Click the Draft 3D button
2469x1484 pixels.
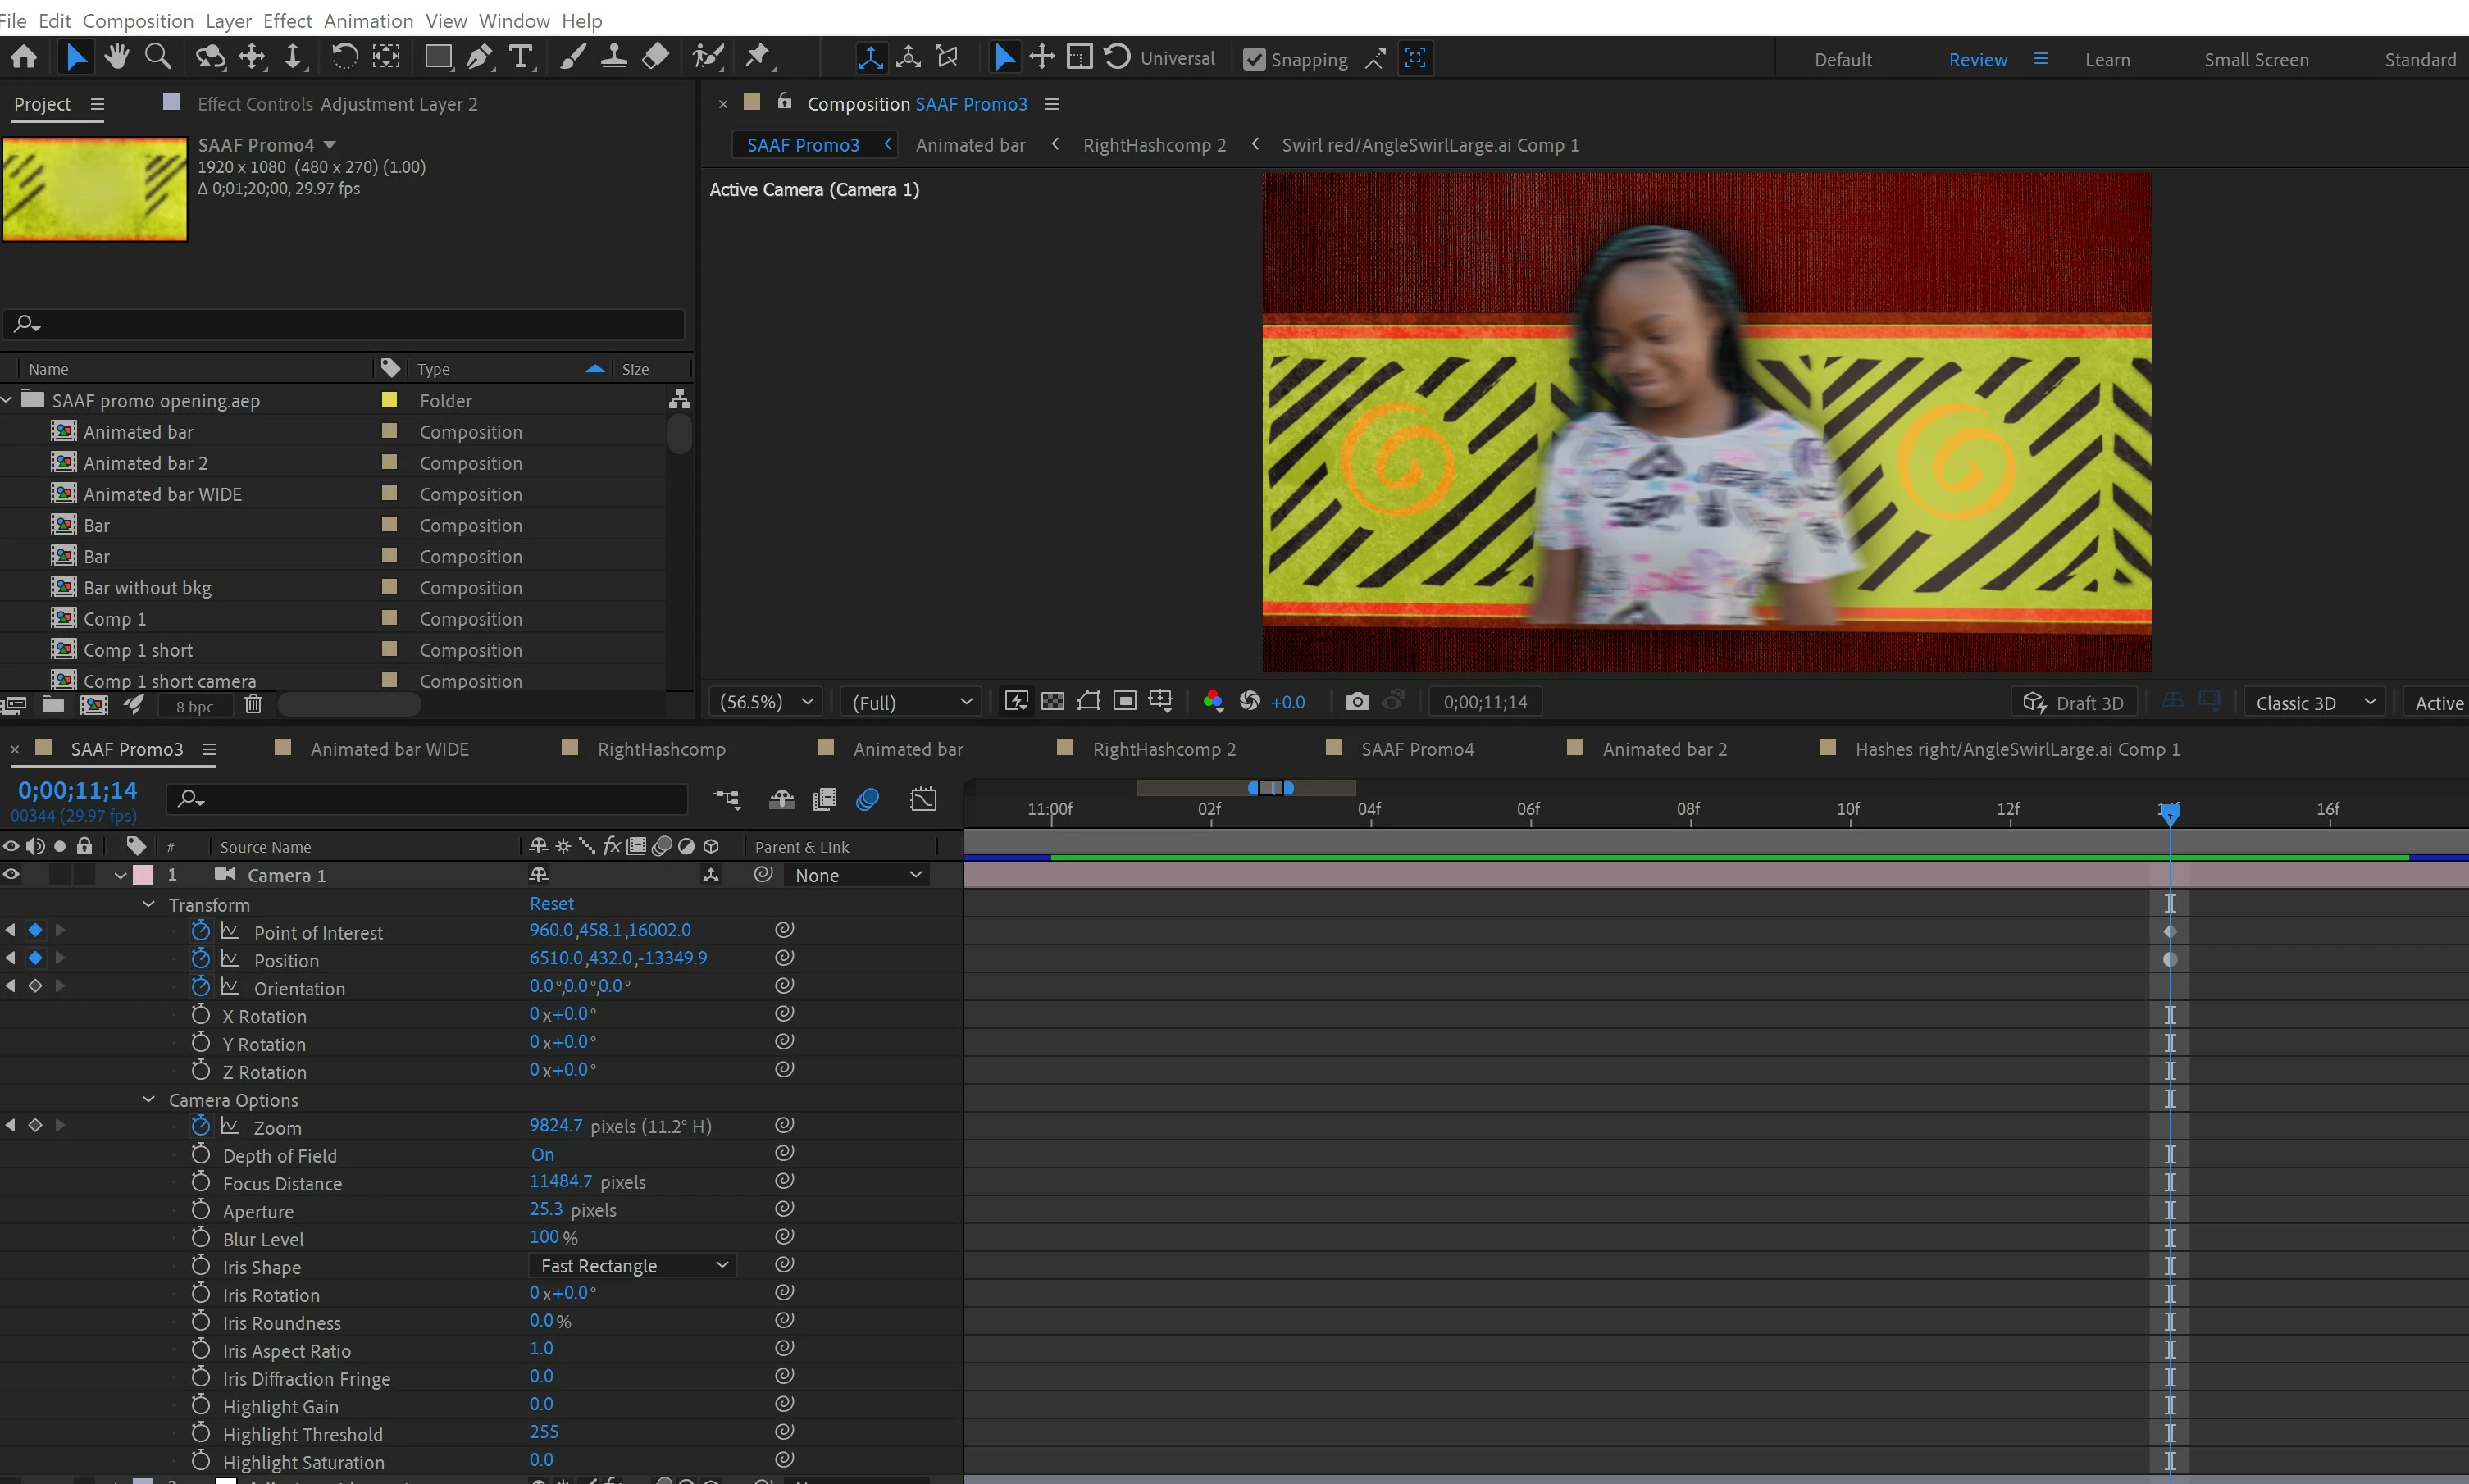tap(2074, 703)
